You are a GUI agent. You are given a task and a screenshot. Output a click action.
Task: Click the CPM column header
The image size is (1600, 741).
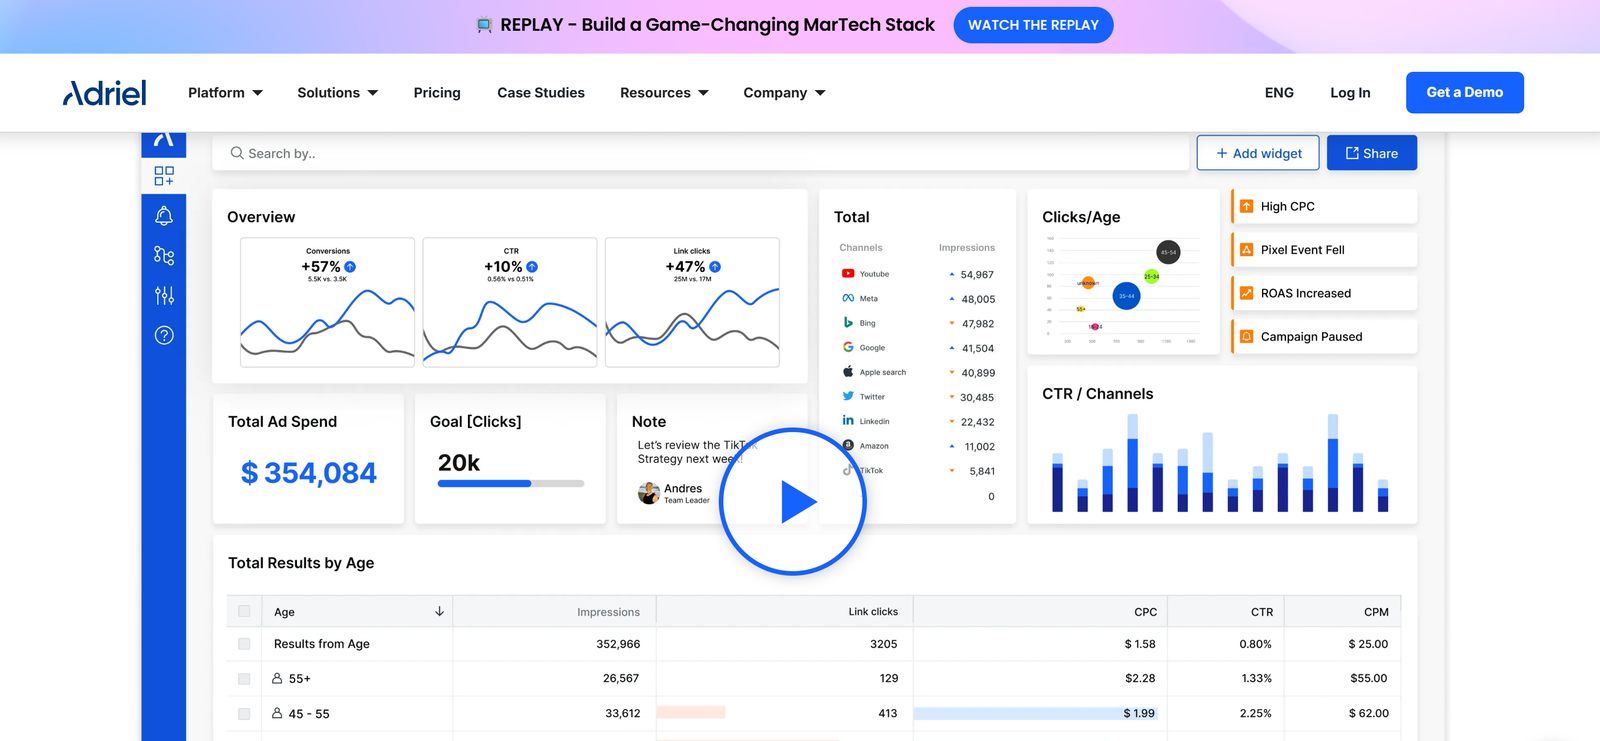pyautogui.click(x=1376, y=612)
